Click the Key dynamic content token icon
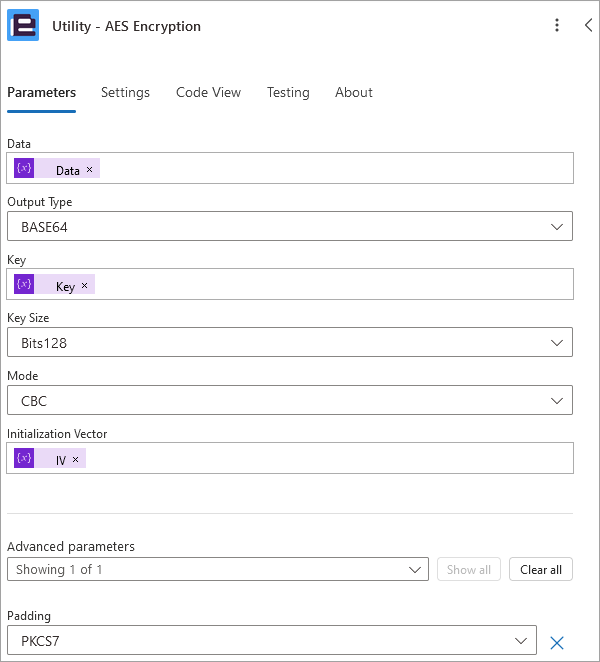The image size is (600, 662). (25, 285)
